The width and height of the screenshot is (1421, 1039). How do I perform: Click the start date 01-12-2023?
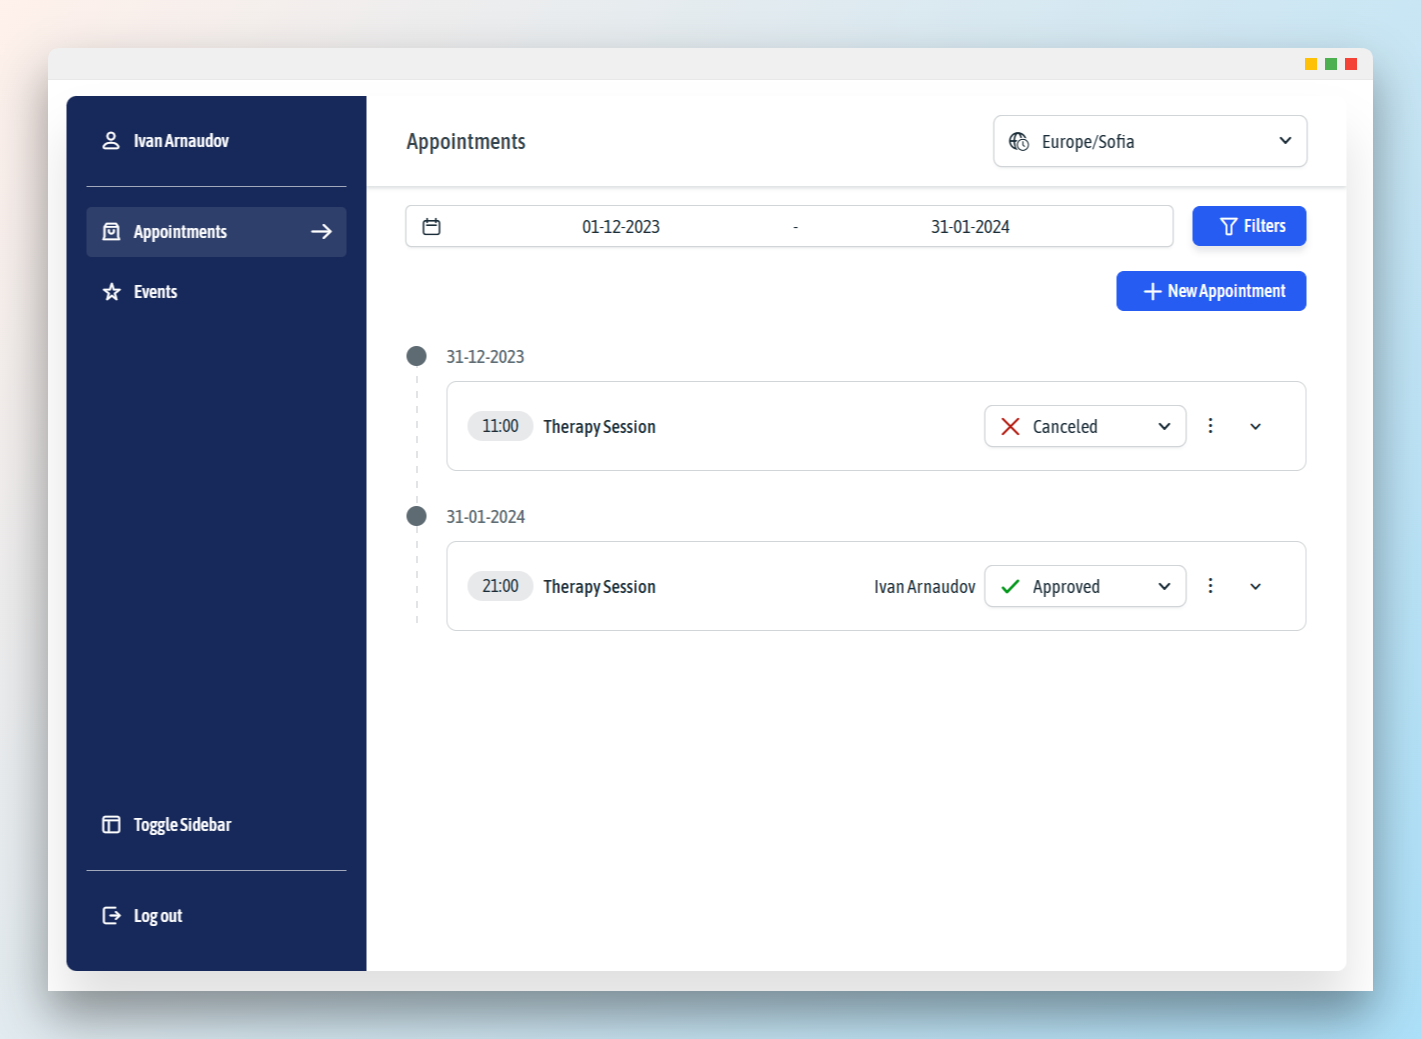pyautogui.click(x=621, y=227)
